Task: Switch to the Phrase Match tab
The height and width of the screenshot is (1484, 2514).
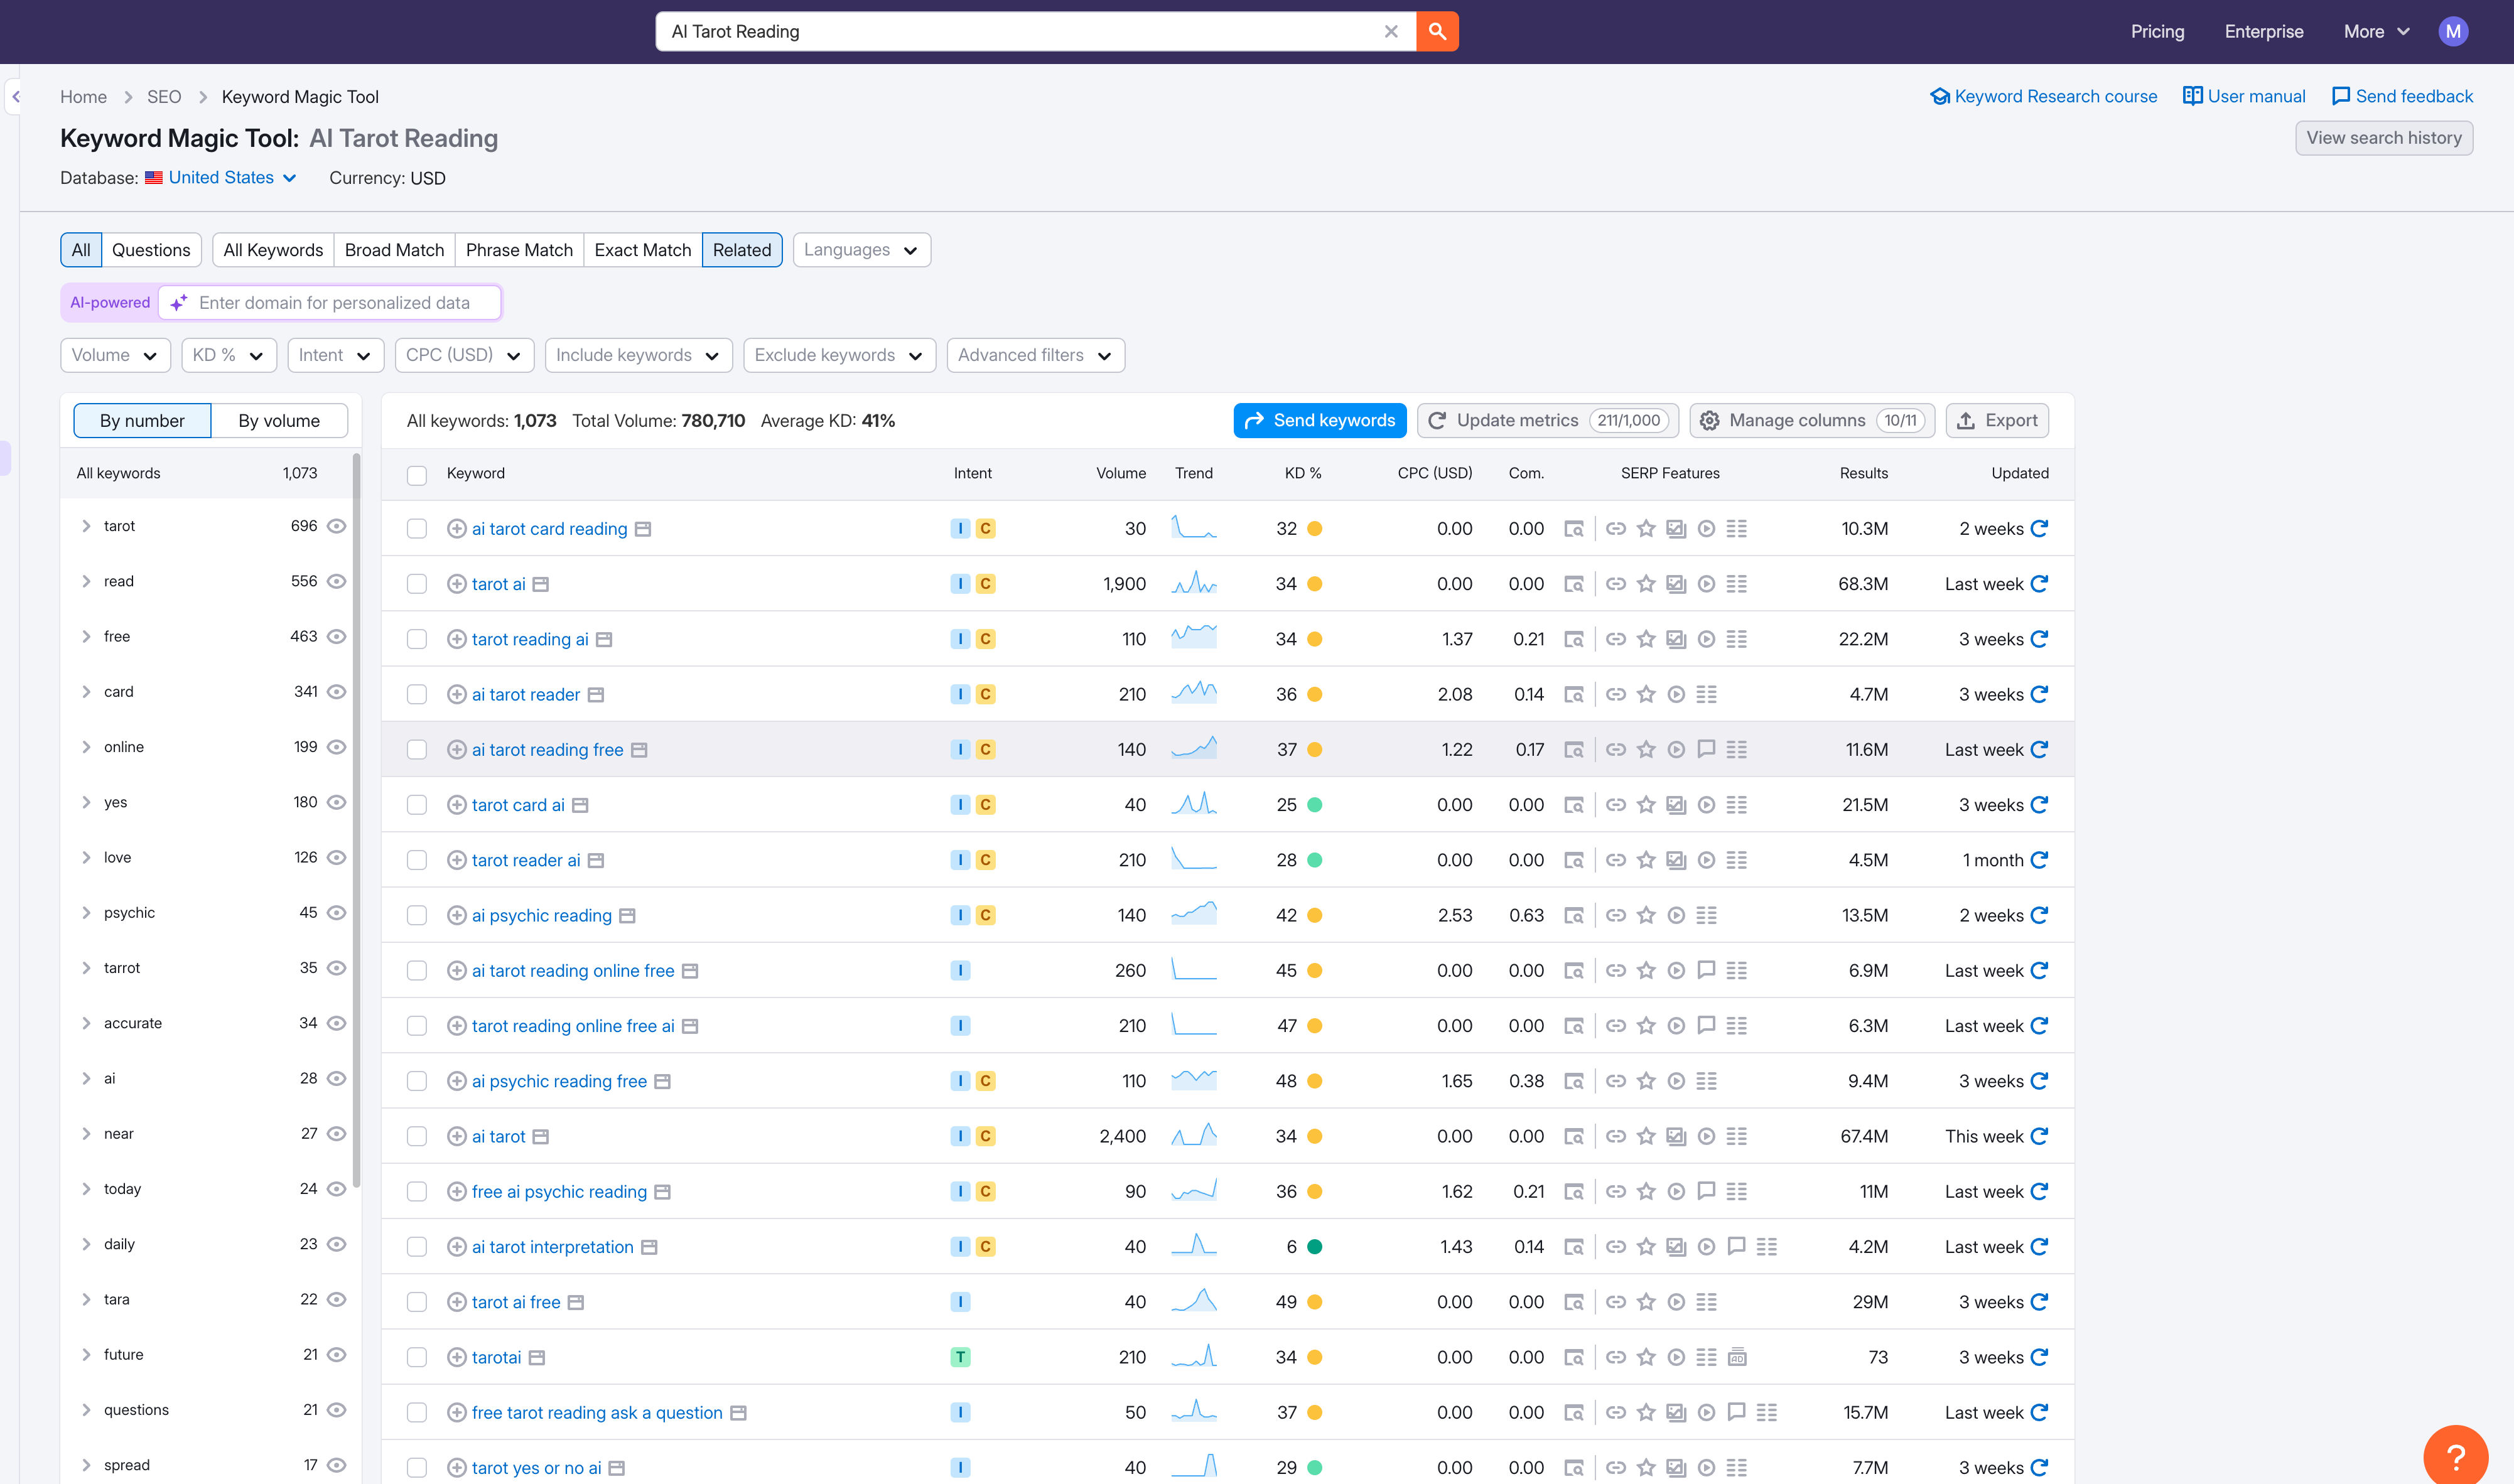Action: (518, 250)
